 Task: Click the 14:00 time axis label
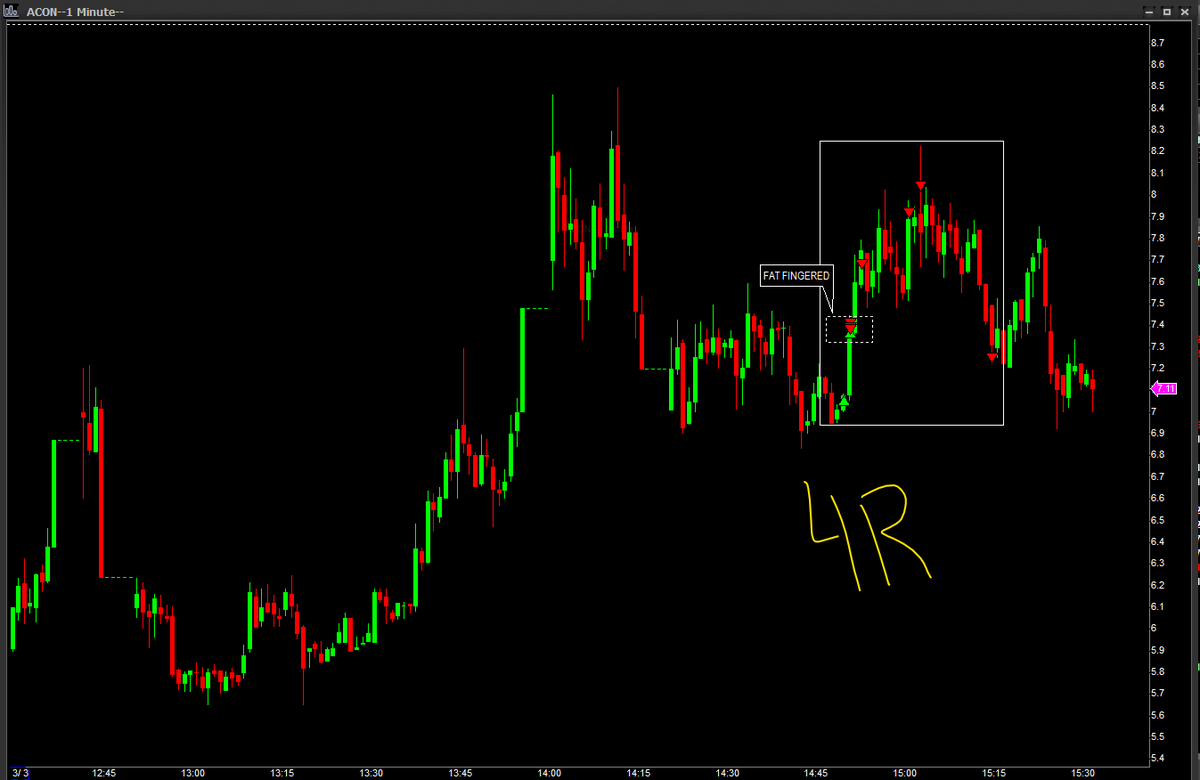(549, 773)
